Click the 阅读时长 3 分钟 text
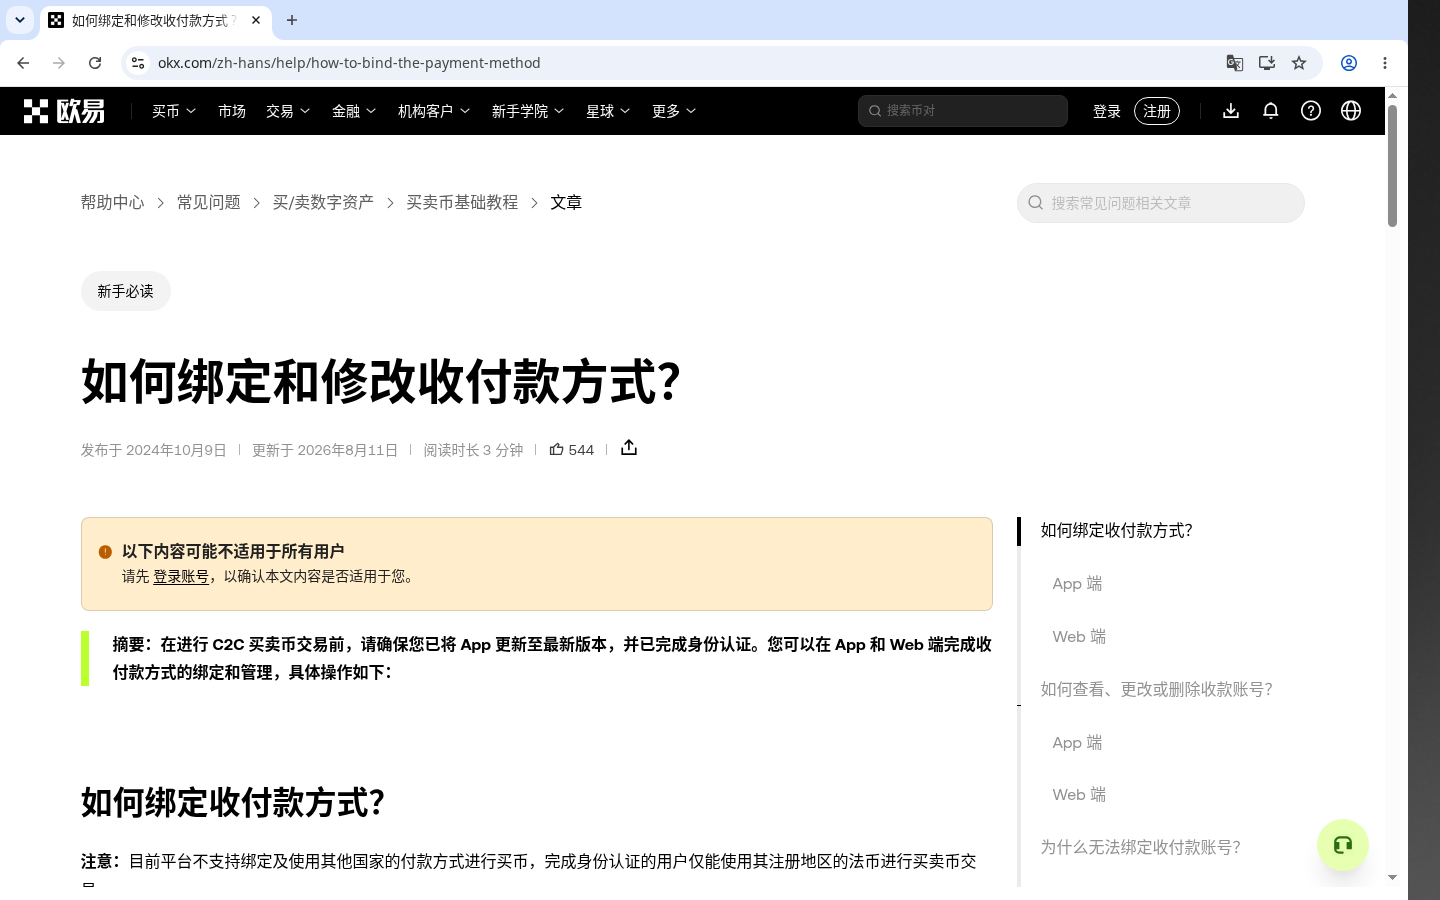 [473, 450]
